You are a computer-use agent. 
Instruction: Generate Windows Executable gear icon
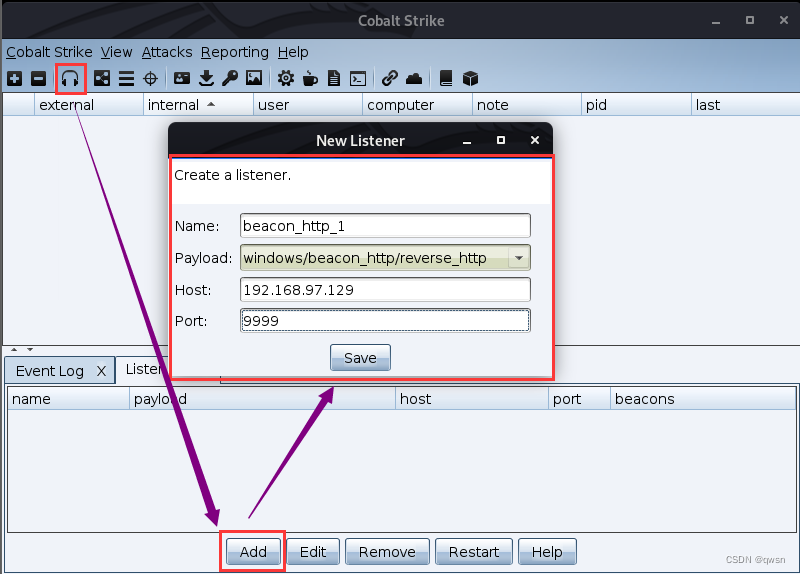point(286,79)
